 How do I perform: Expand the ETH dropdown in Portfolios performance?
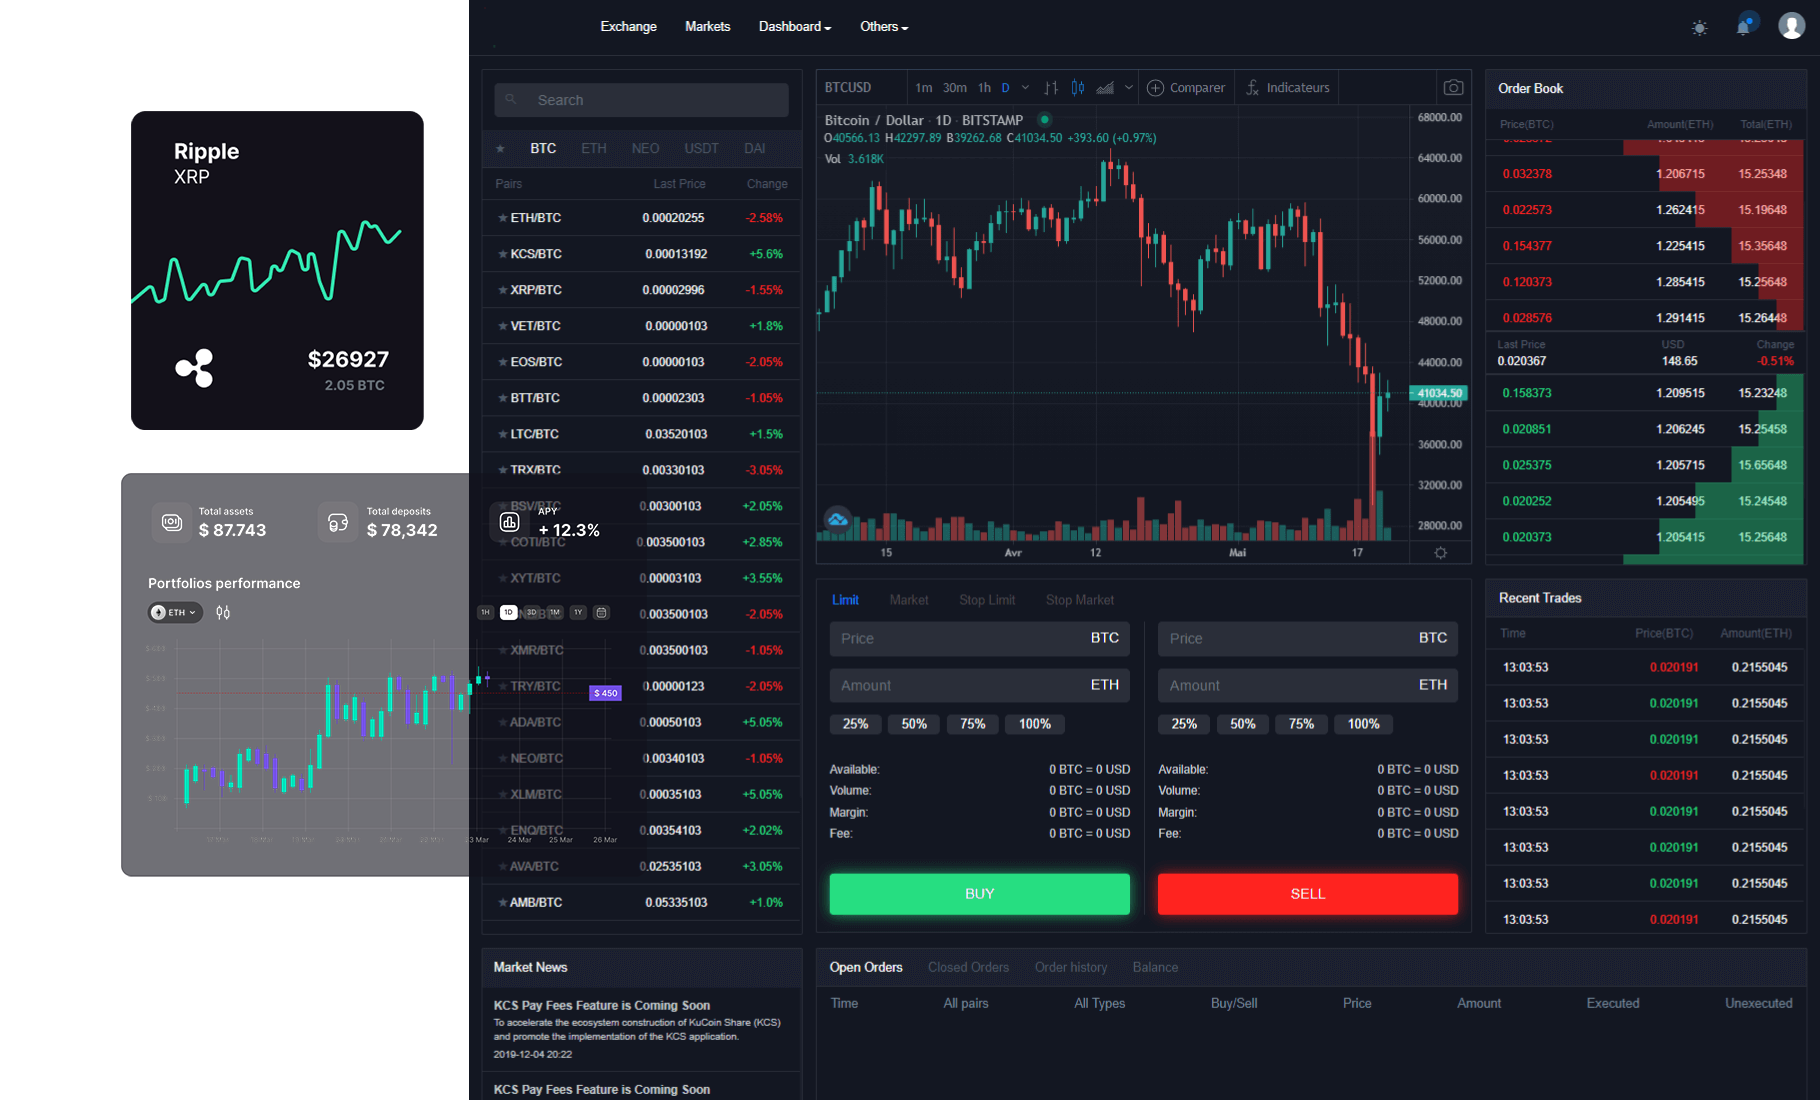point(174,612)
